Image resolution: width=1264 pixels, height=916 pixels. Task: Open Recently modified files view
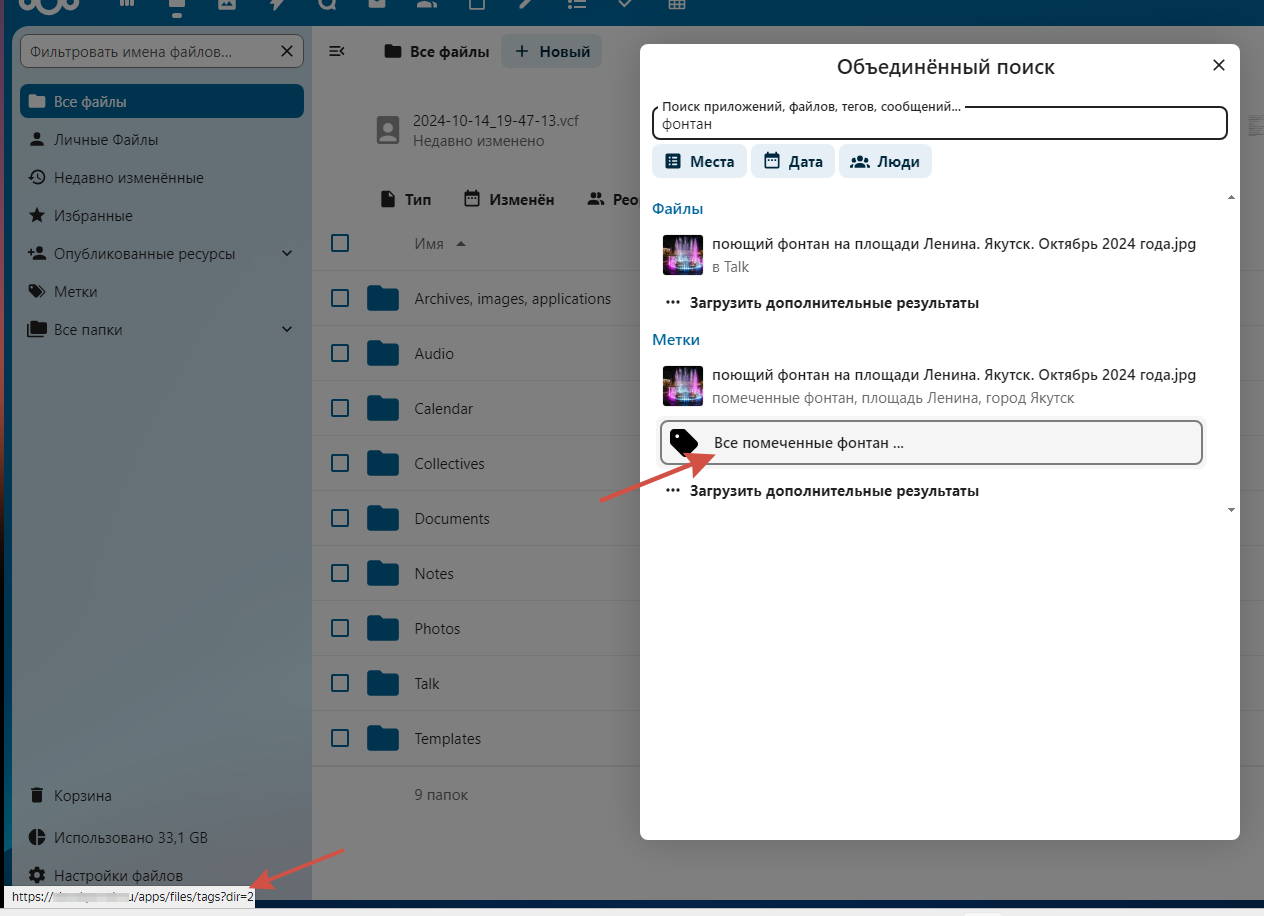click(128, 178)
